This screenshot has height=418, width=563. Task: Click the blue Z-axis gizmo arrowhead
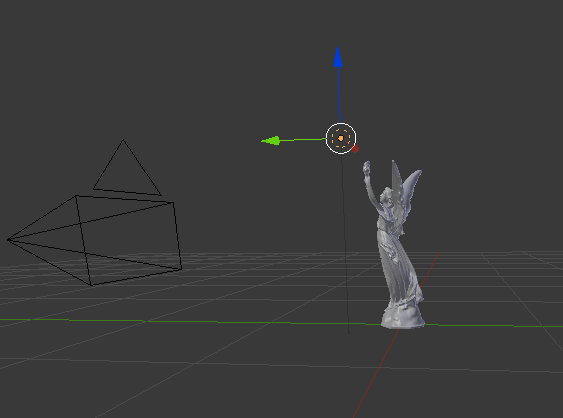338,57
